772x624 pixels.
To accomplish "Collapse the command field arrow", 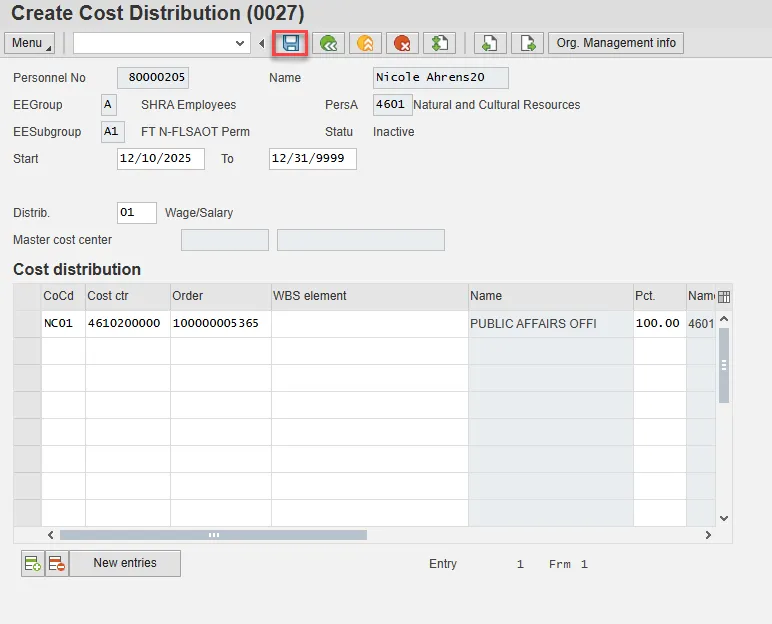I will pos(262,43).
